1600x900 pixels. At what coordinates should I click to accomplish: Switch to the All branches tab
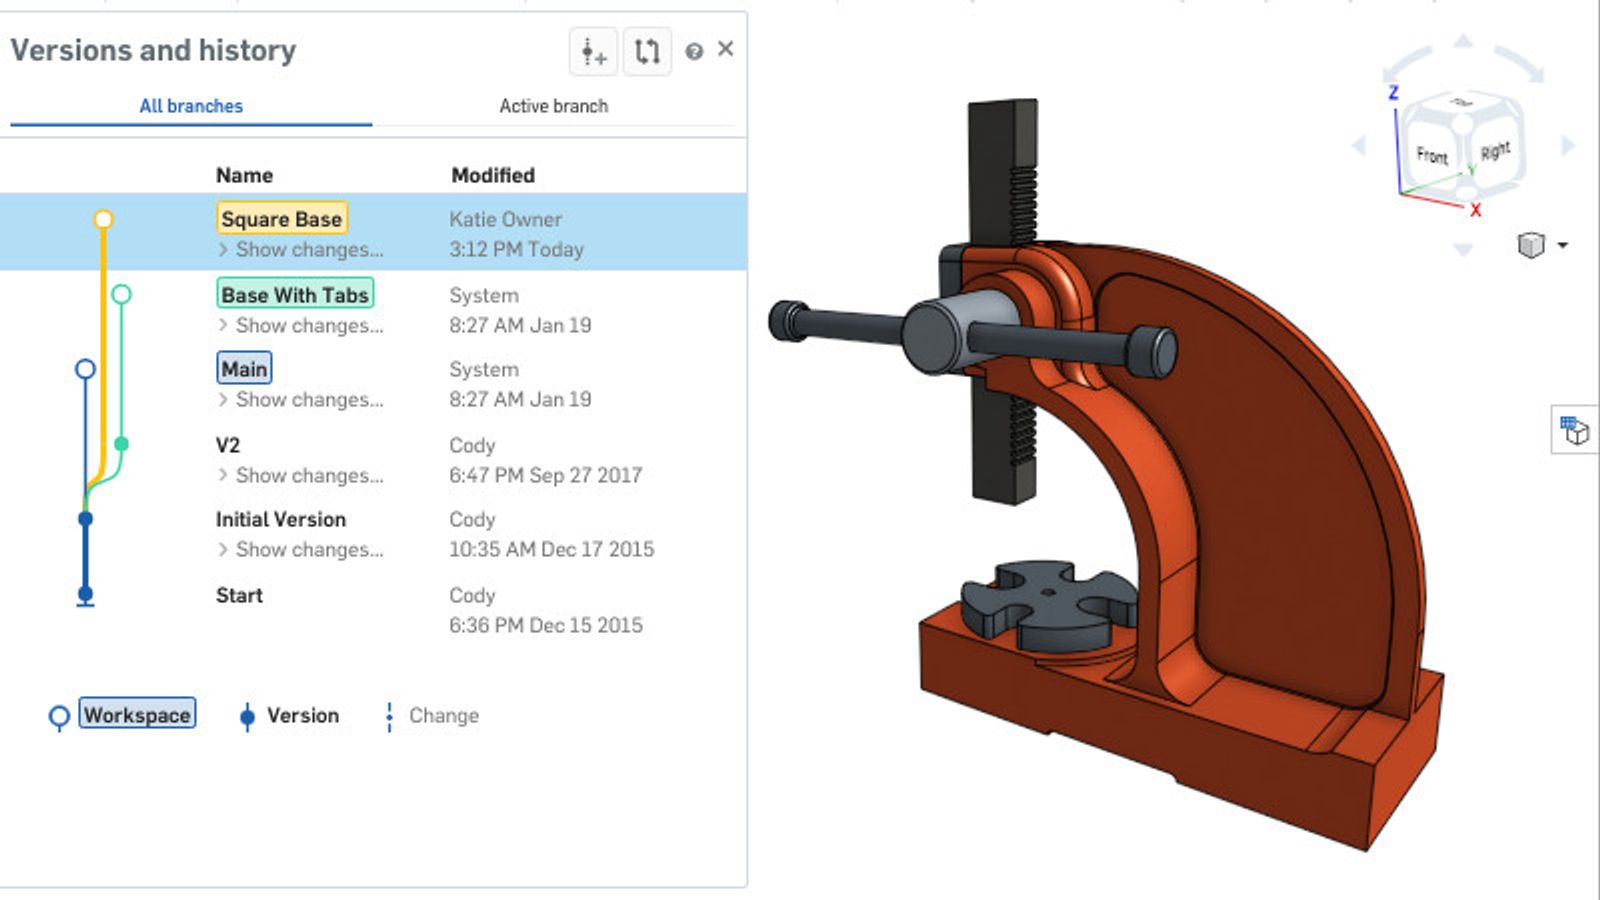point(191,105)
